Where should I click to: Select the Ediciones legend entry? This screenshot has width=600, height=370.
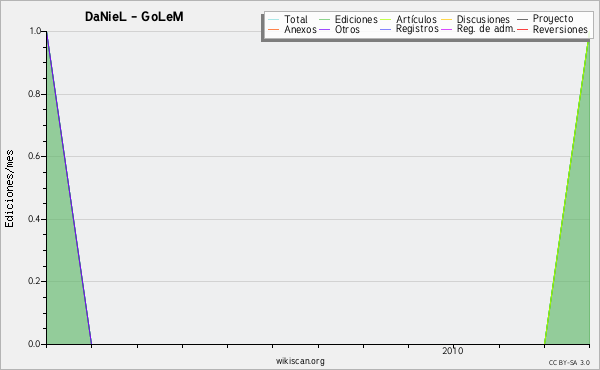(356, 19)
